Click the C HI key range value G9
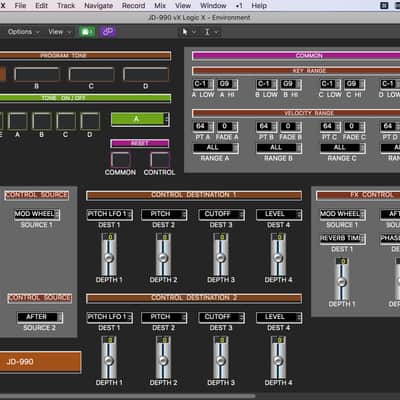Viewport: 400px width, 400px height. [x=354, y=84]
